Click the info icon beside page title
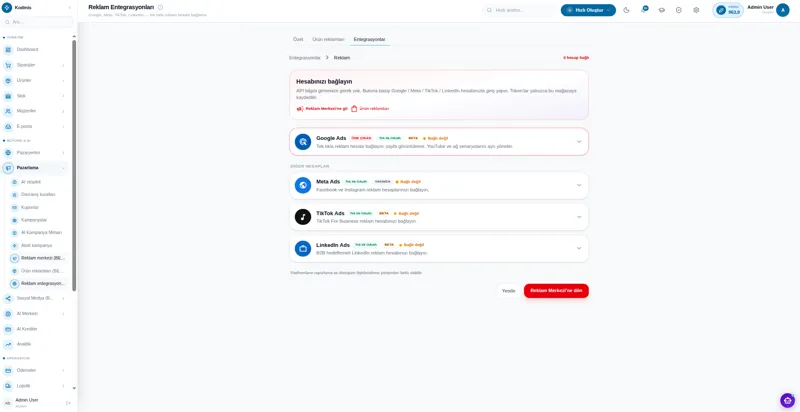800x412 pixels. 160,7
